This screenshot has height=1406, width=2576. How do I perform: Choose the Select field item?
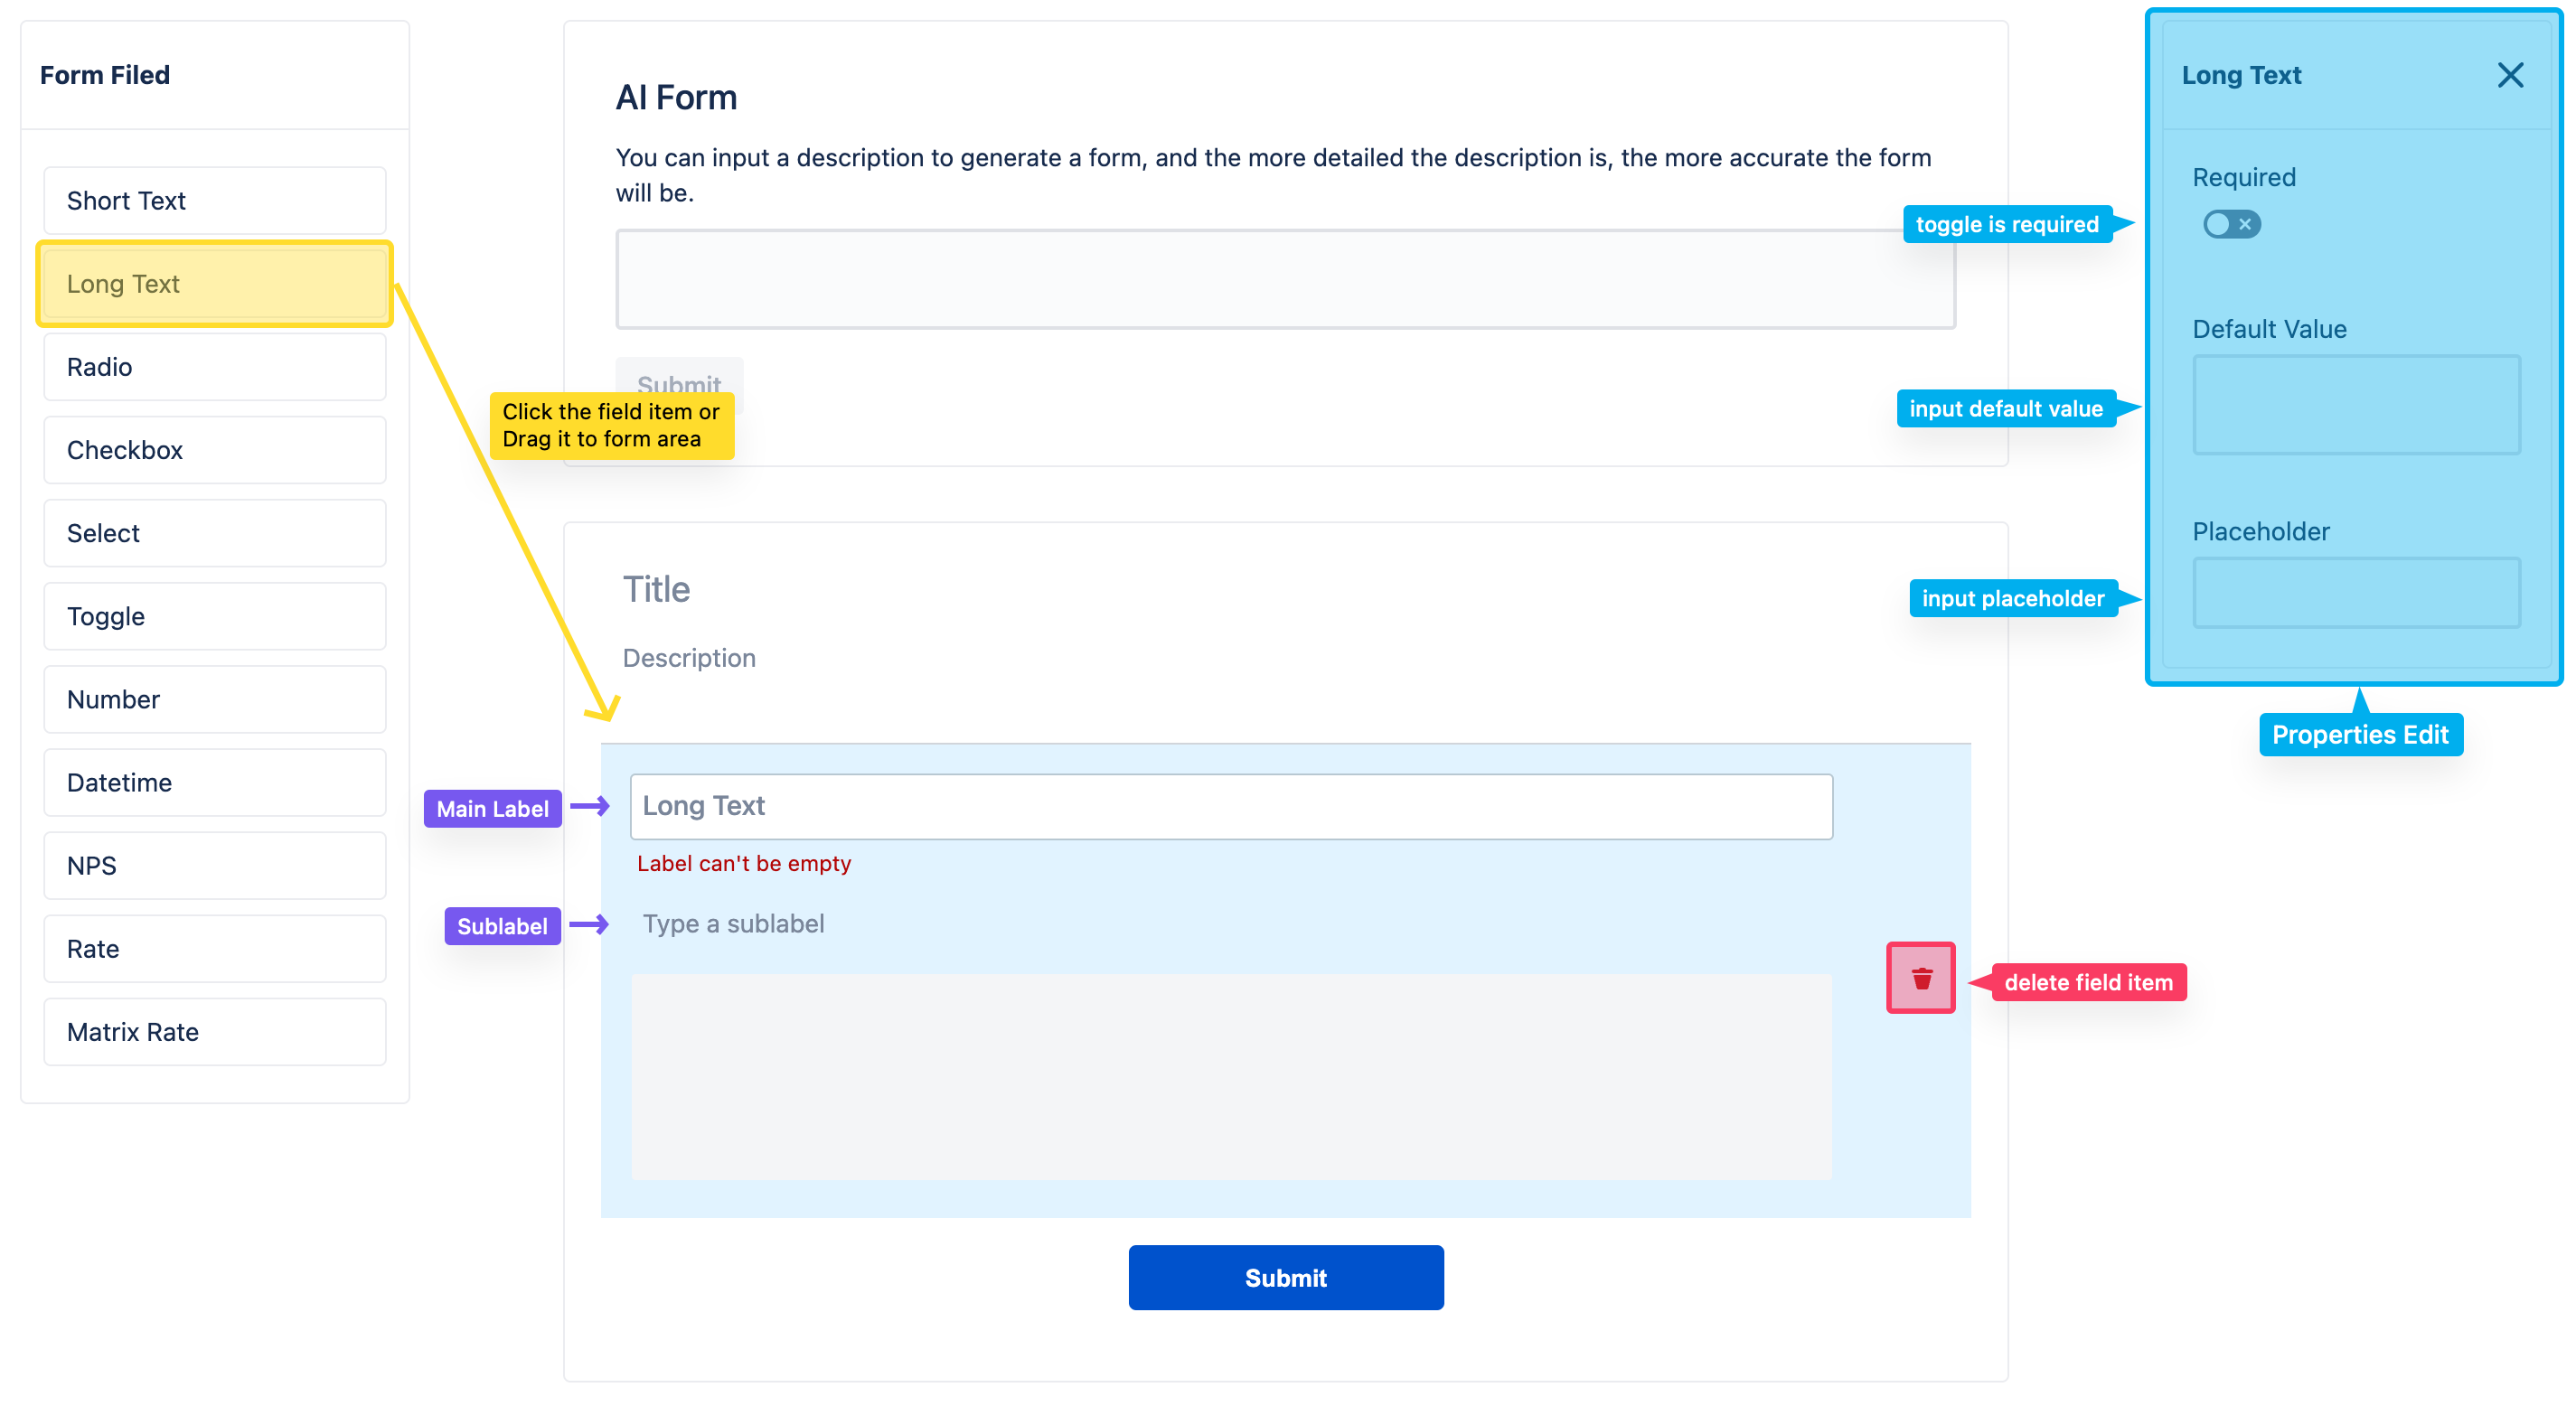click(x=215, y=533)
